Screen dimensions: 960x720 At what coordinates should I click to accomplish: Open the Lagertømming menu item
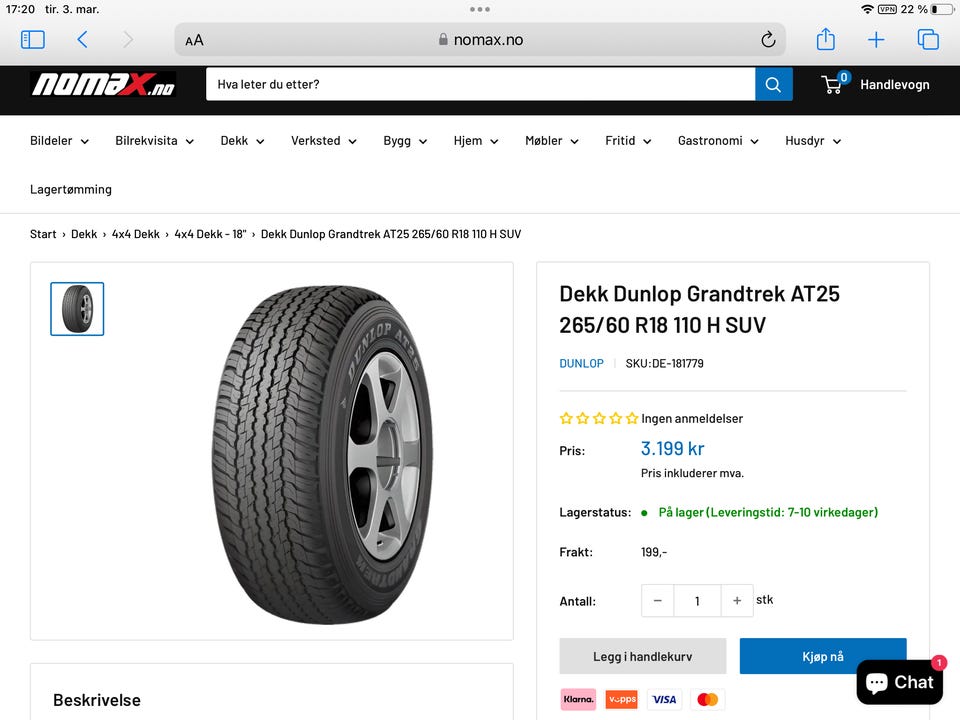(71, 189)
